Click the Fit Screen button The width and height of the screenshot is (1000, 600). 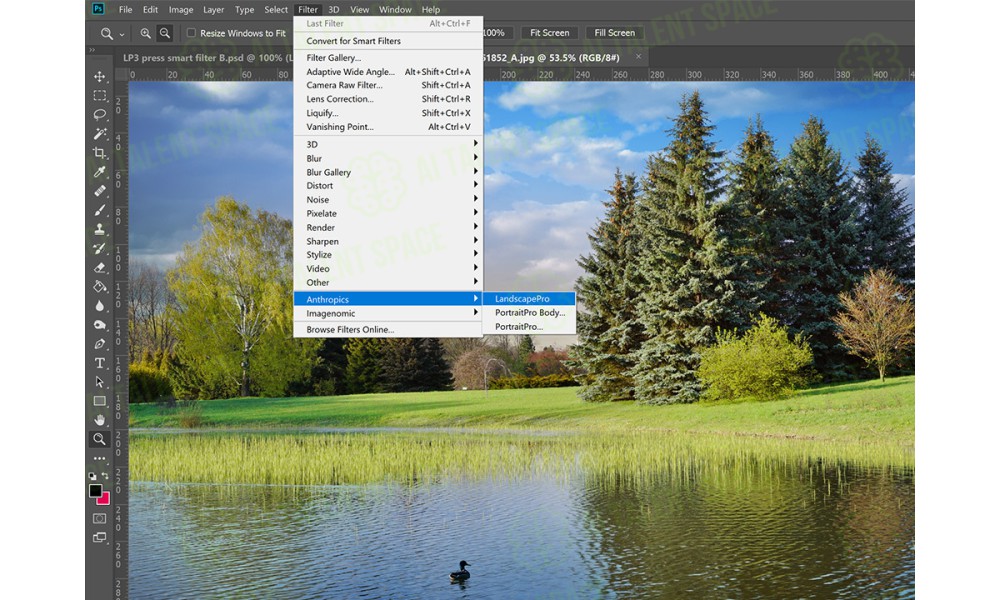point(549,33)
